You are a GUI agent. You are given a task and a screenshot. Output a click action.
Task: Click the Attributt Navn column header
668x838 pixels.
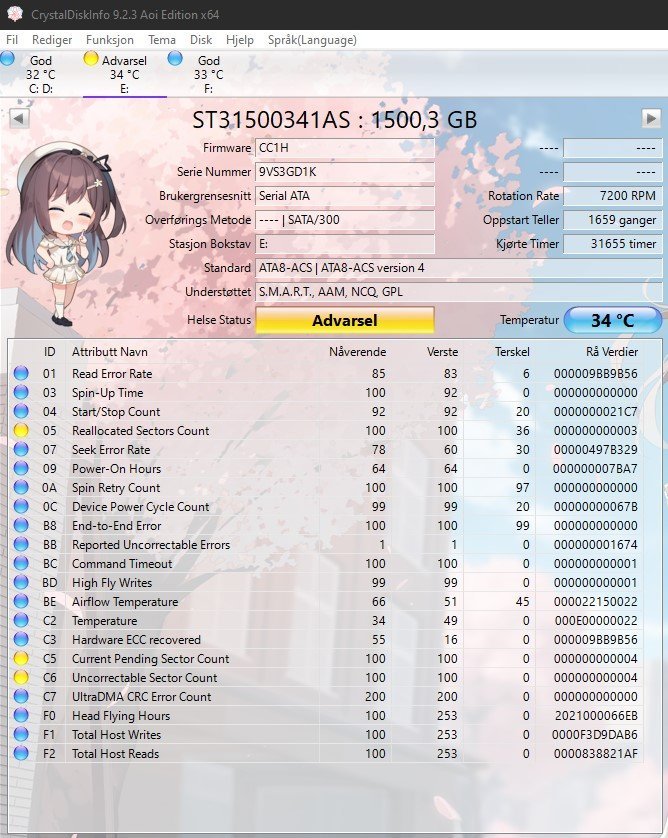click(x=110, y=352)
